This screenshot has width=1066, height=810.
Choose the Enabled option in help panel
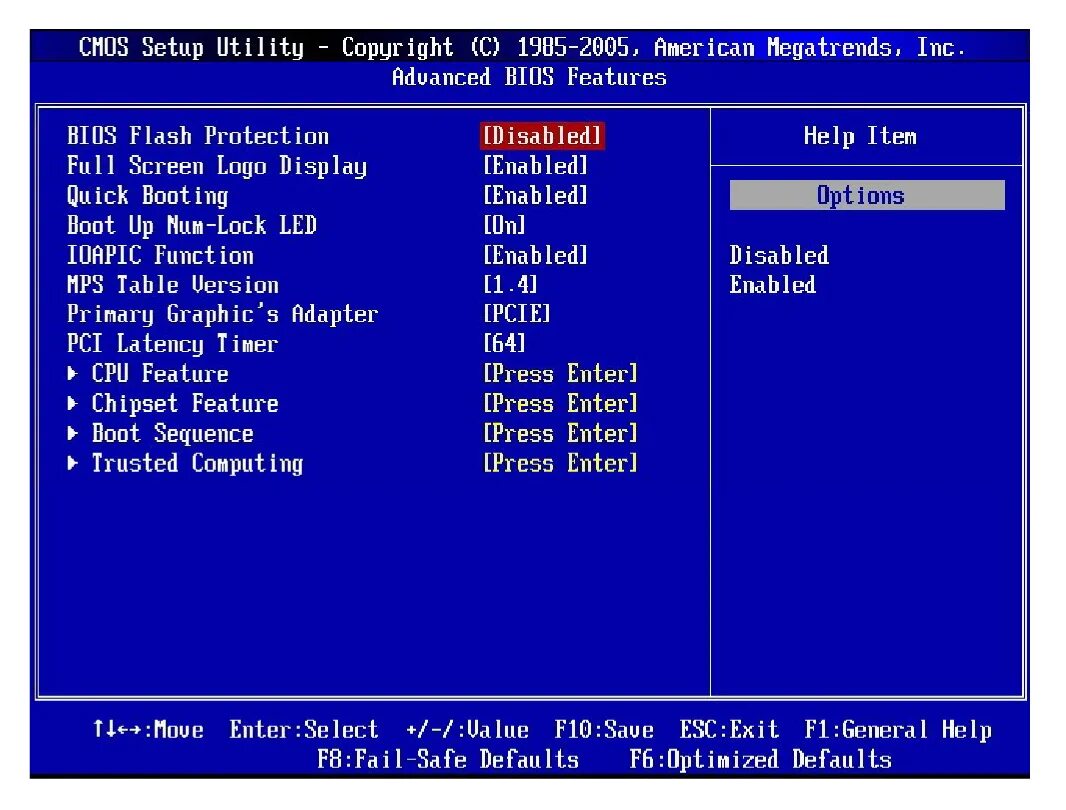coord(773,286)
